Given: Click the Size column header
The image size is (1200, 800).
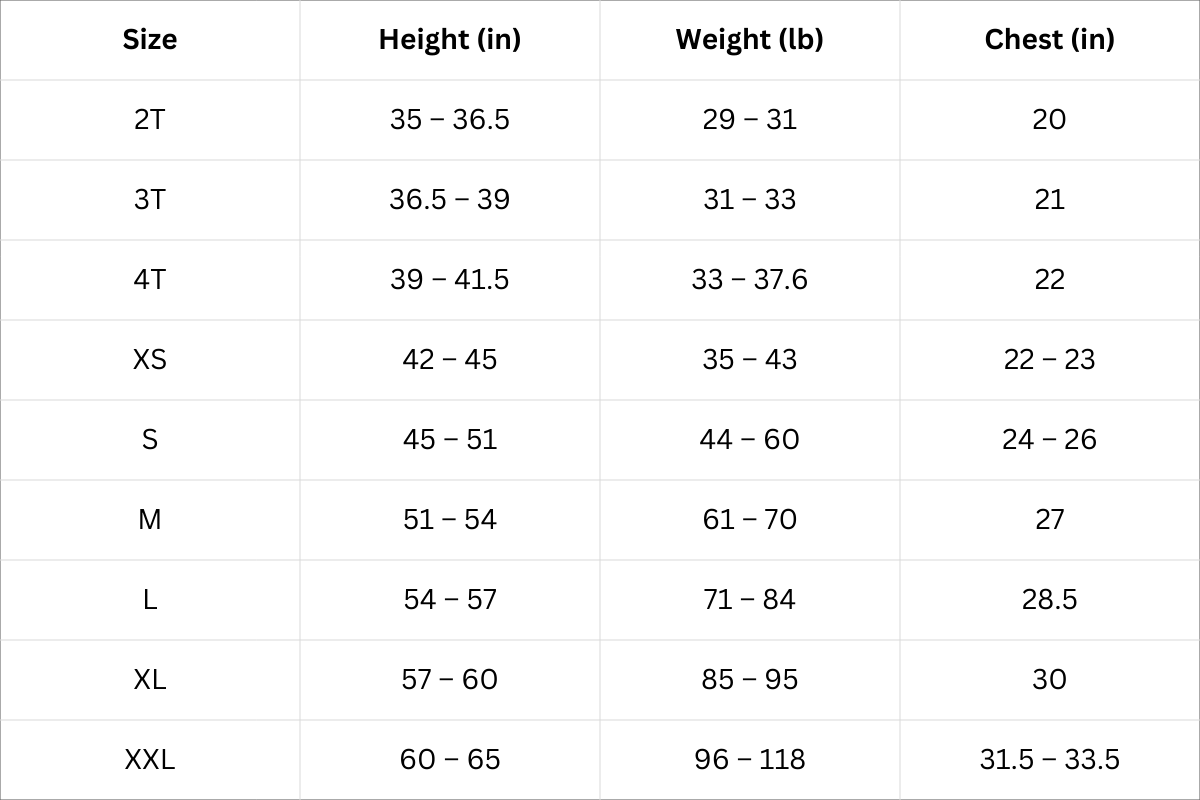Looking at the screenshot, I should pos(150,40).
